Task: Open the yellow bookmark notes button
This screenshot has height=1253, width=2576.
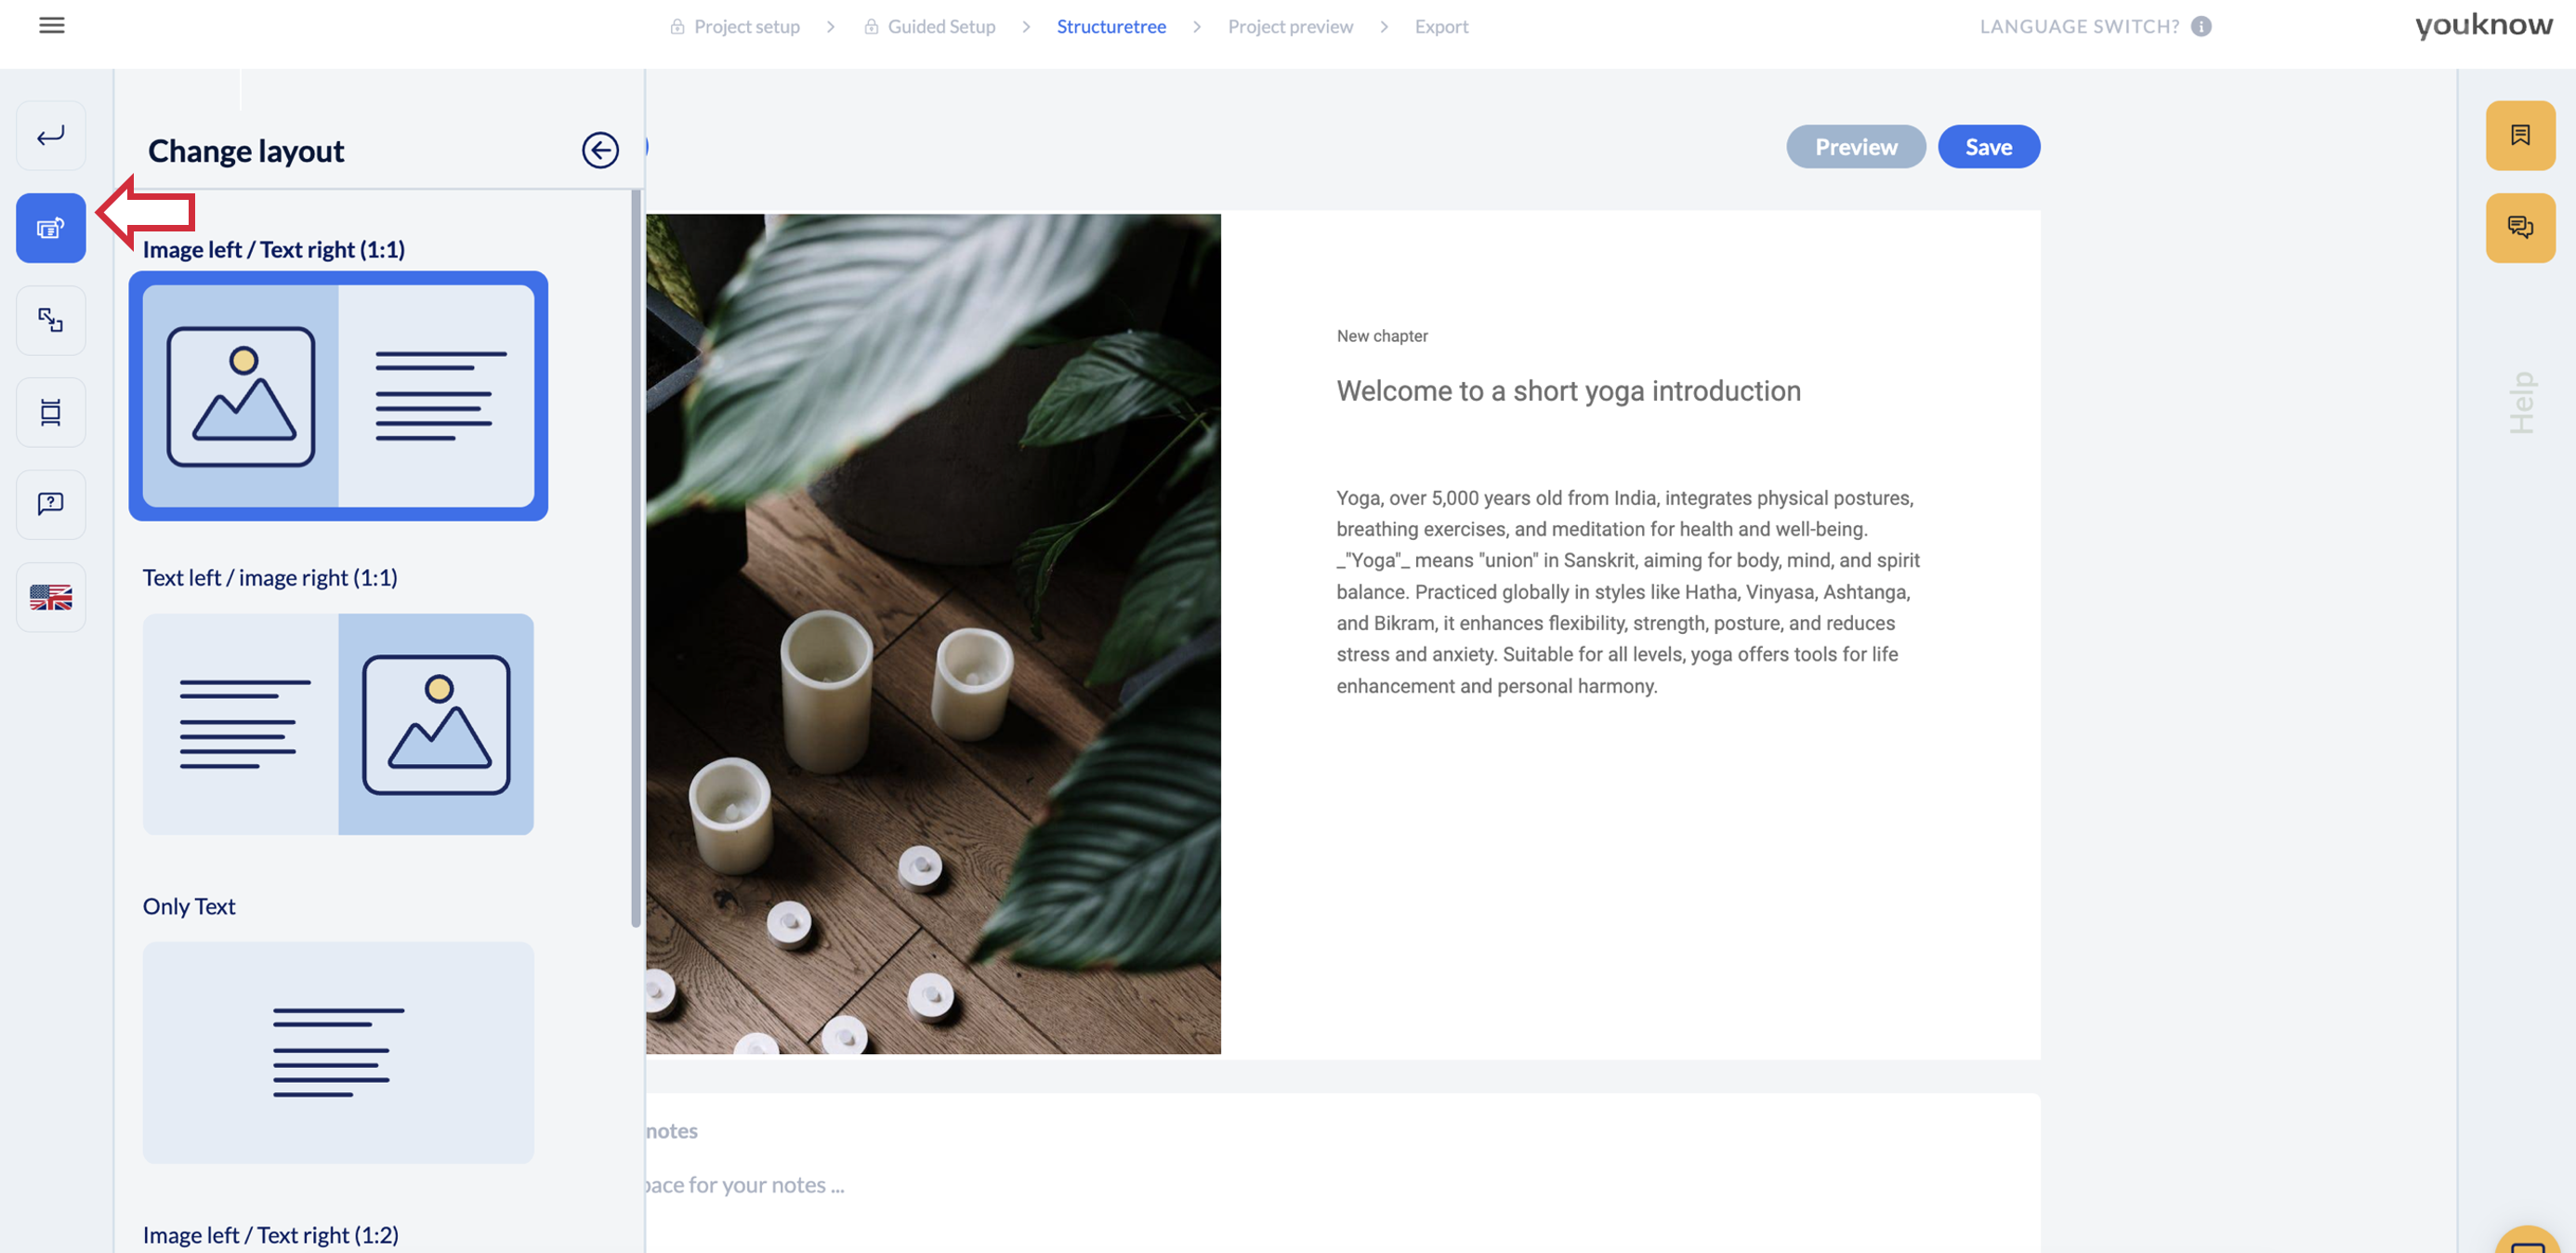Action: tap(2519, 136)
